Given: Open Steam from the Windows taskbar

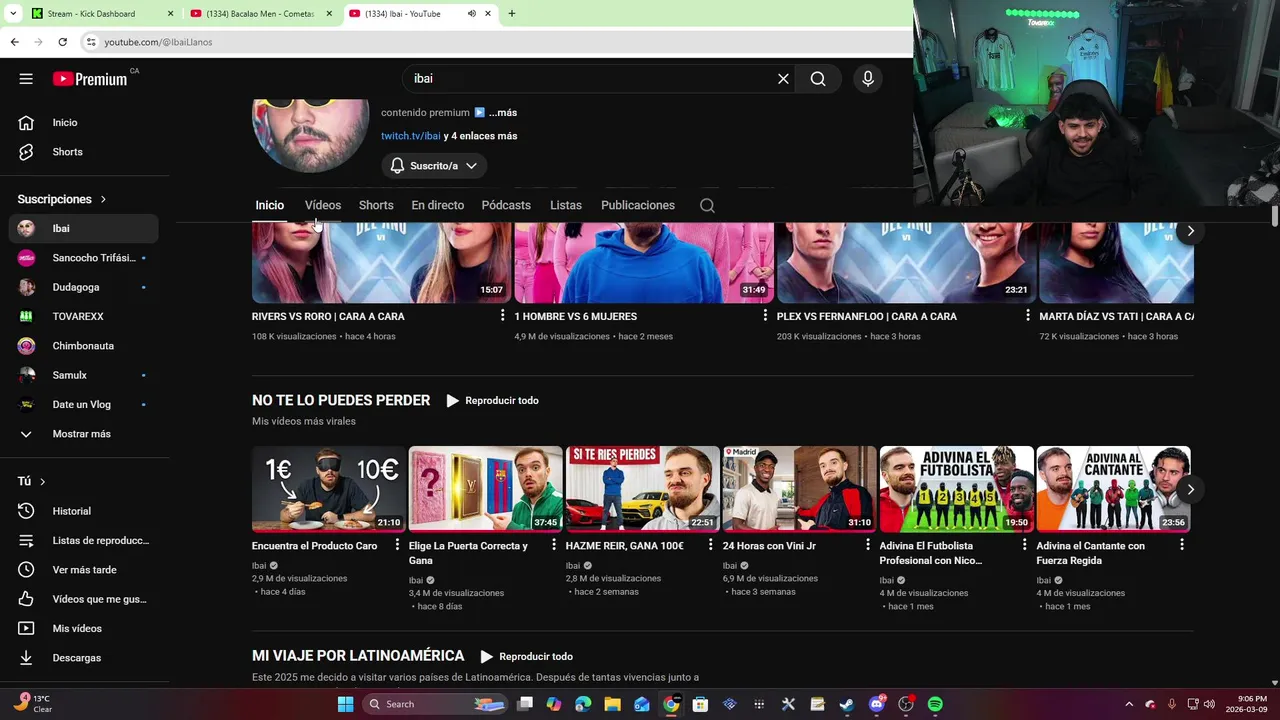Looking at the screenshot, I should tap(846, 704).
